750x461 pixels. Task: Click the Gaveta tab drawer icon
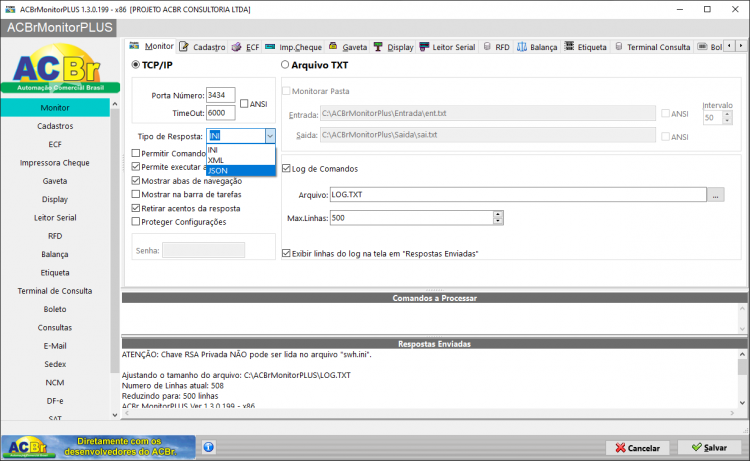point(333,46)
